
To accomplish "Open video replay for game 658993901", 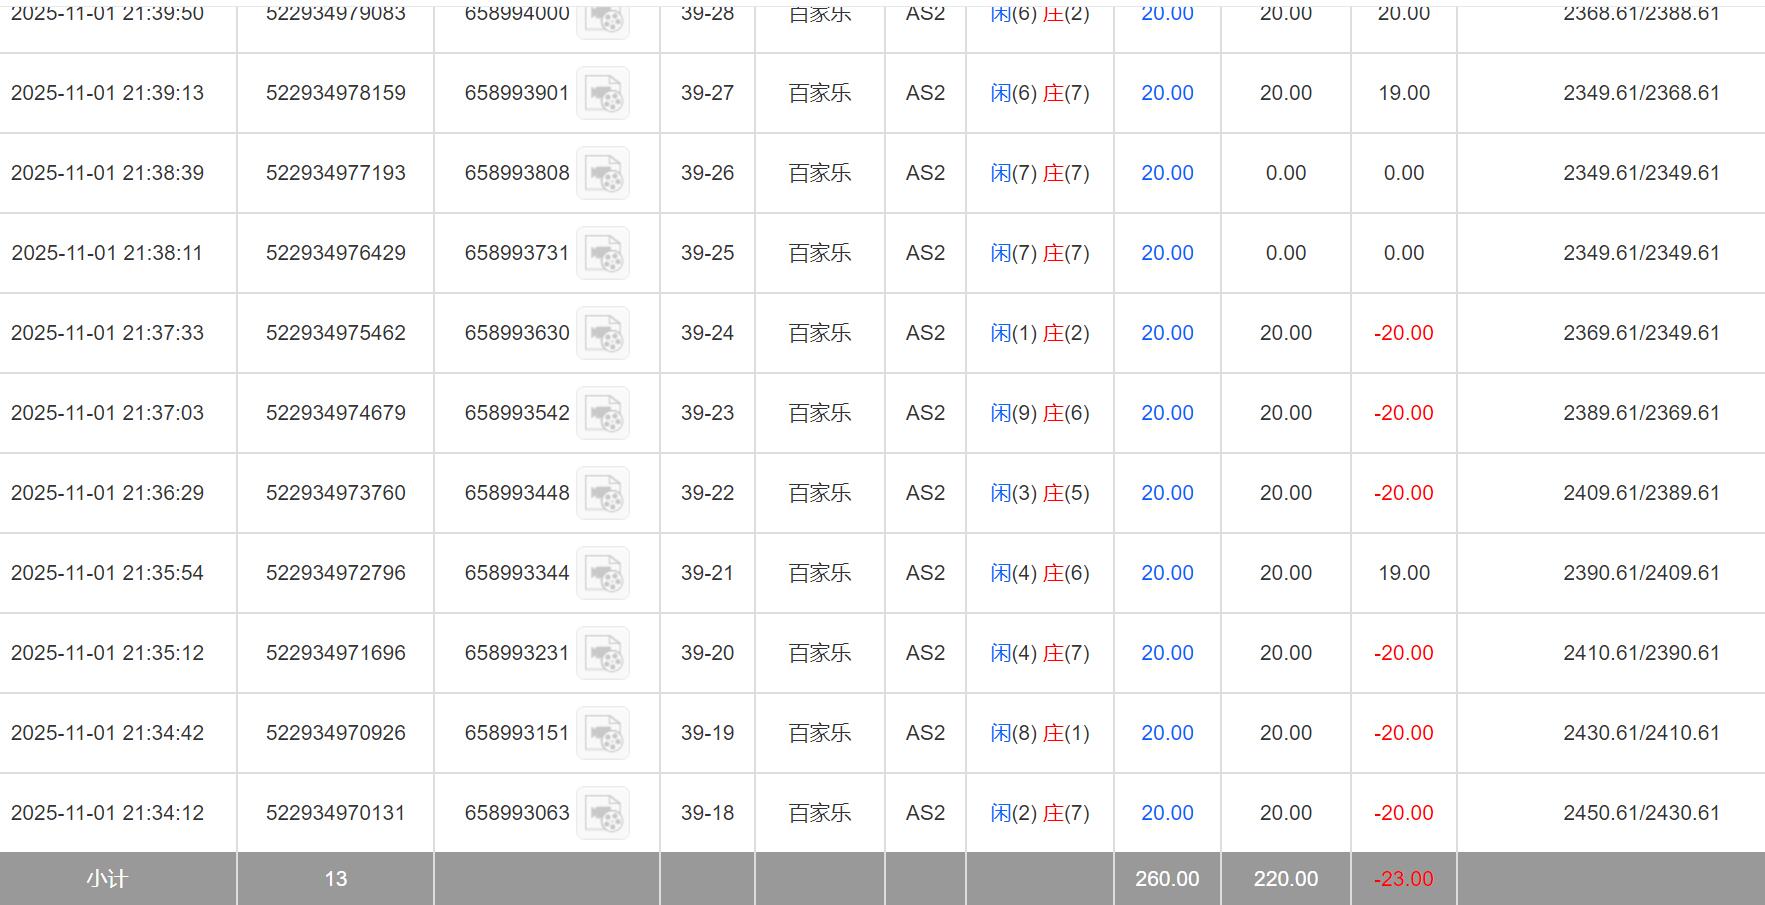I will click(x=603, y=93).
